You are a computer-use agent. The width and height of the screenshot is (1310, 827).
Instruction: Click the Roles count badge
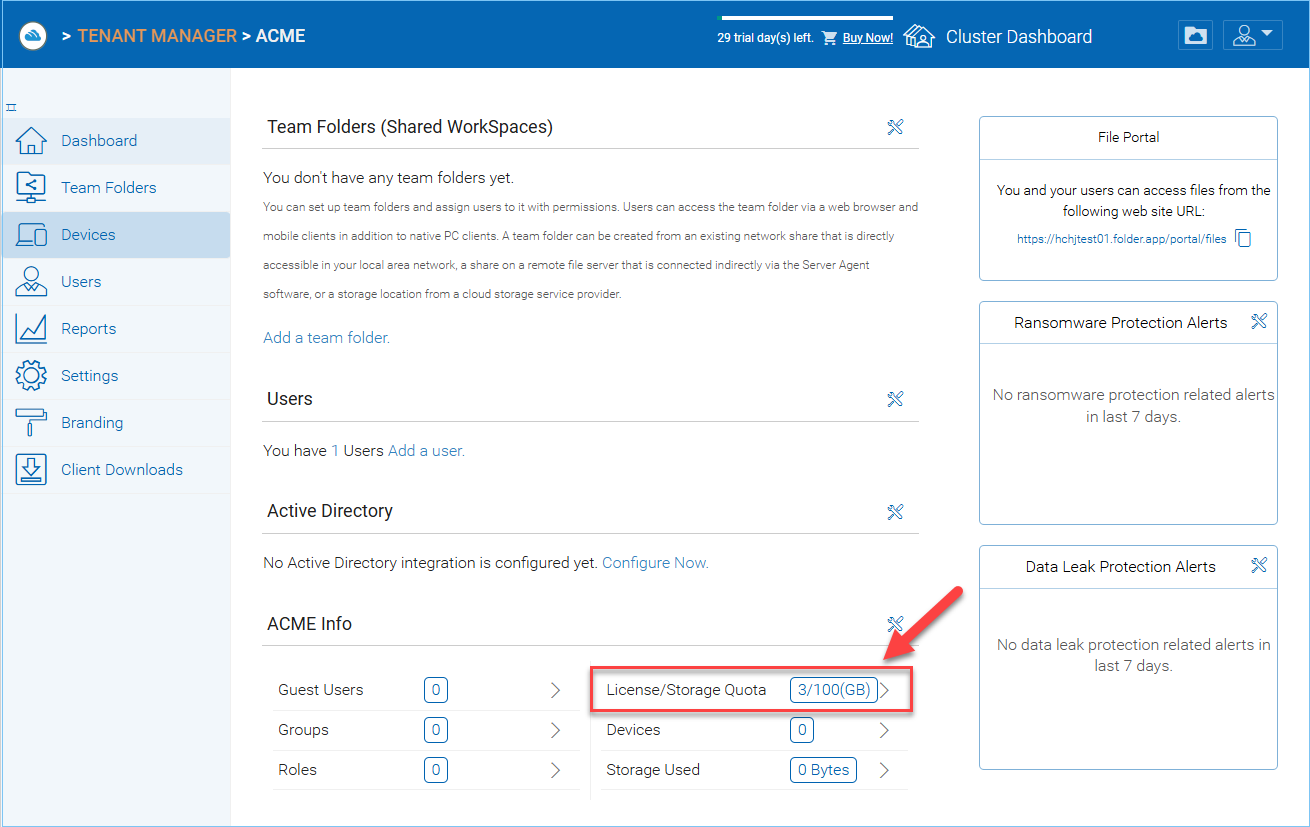tap(435, 770)
